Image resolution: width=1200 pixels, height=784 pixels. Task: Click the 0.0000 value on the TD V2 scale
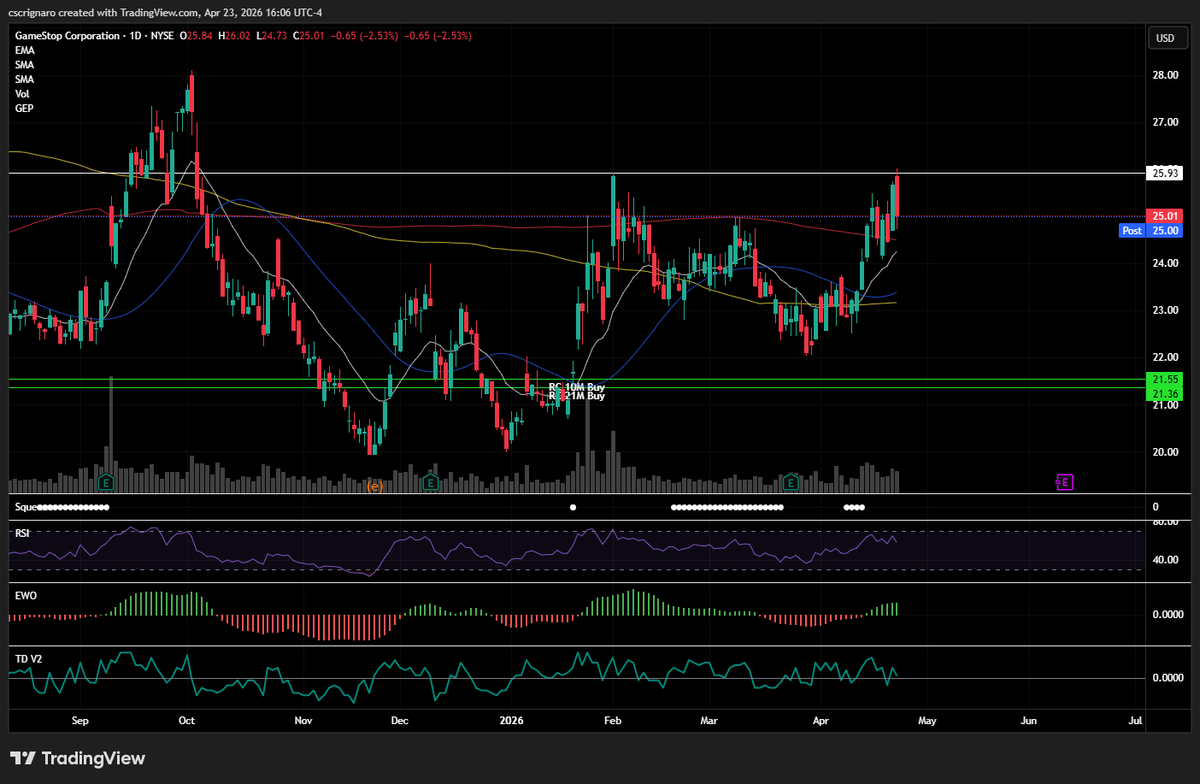coord(1169,678)
